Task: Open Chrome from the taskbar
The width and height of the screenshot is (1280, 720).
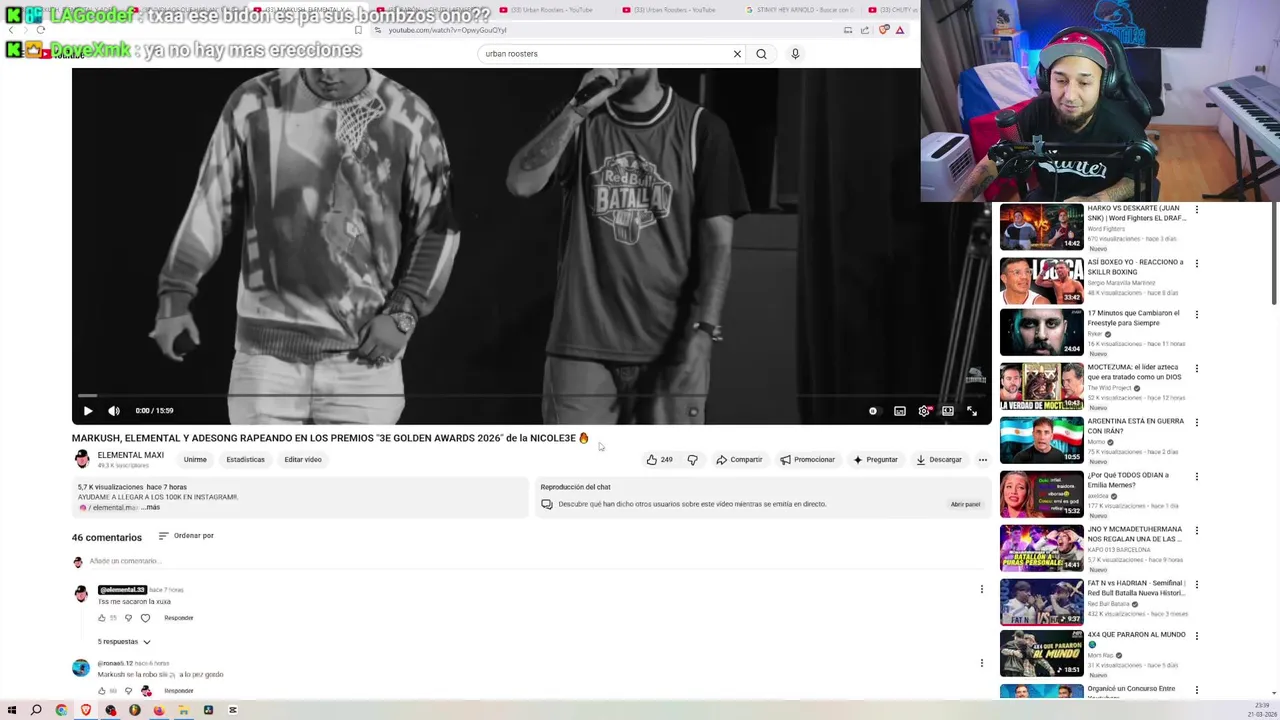Action: click(61, 710)
